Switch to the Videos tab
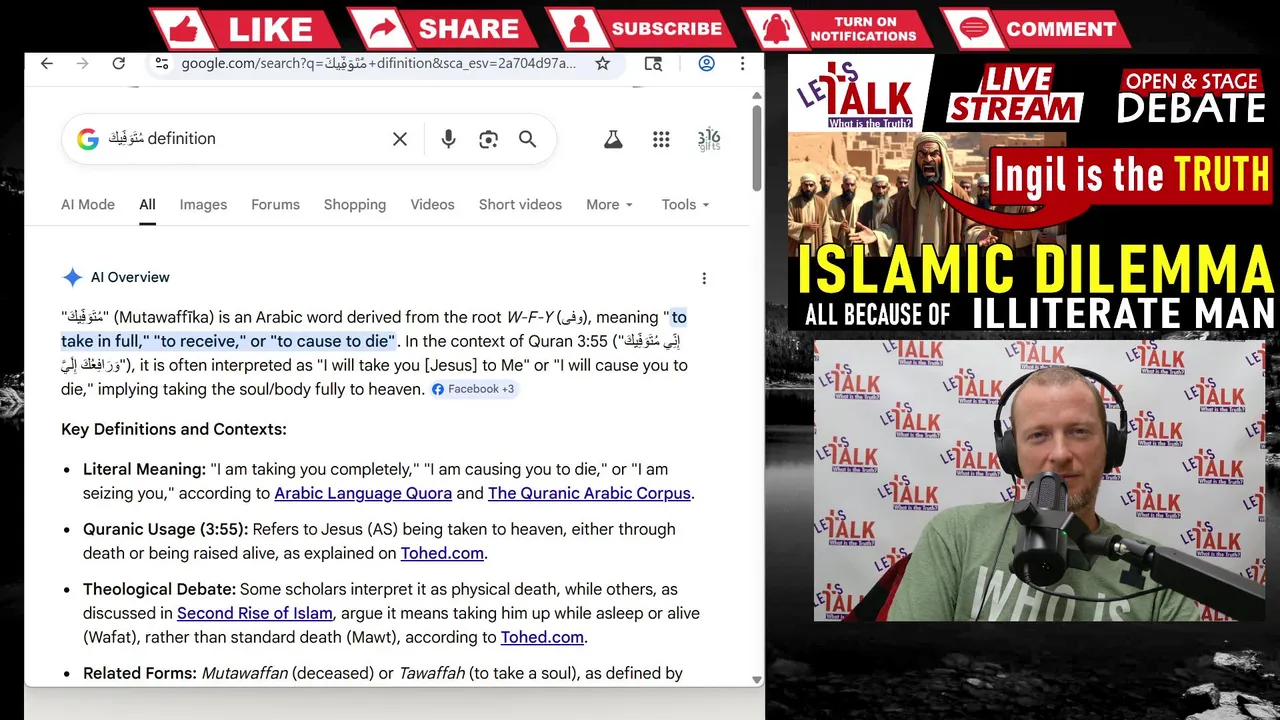1280x720 pixels. pyautogui.click(x=432, y=204)
